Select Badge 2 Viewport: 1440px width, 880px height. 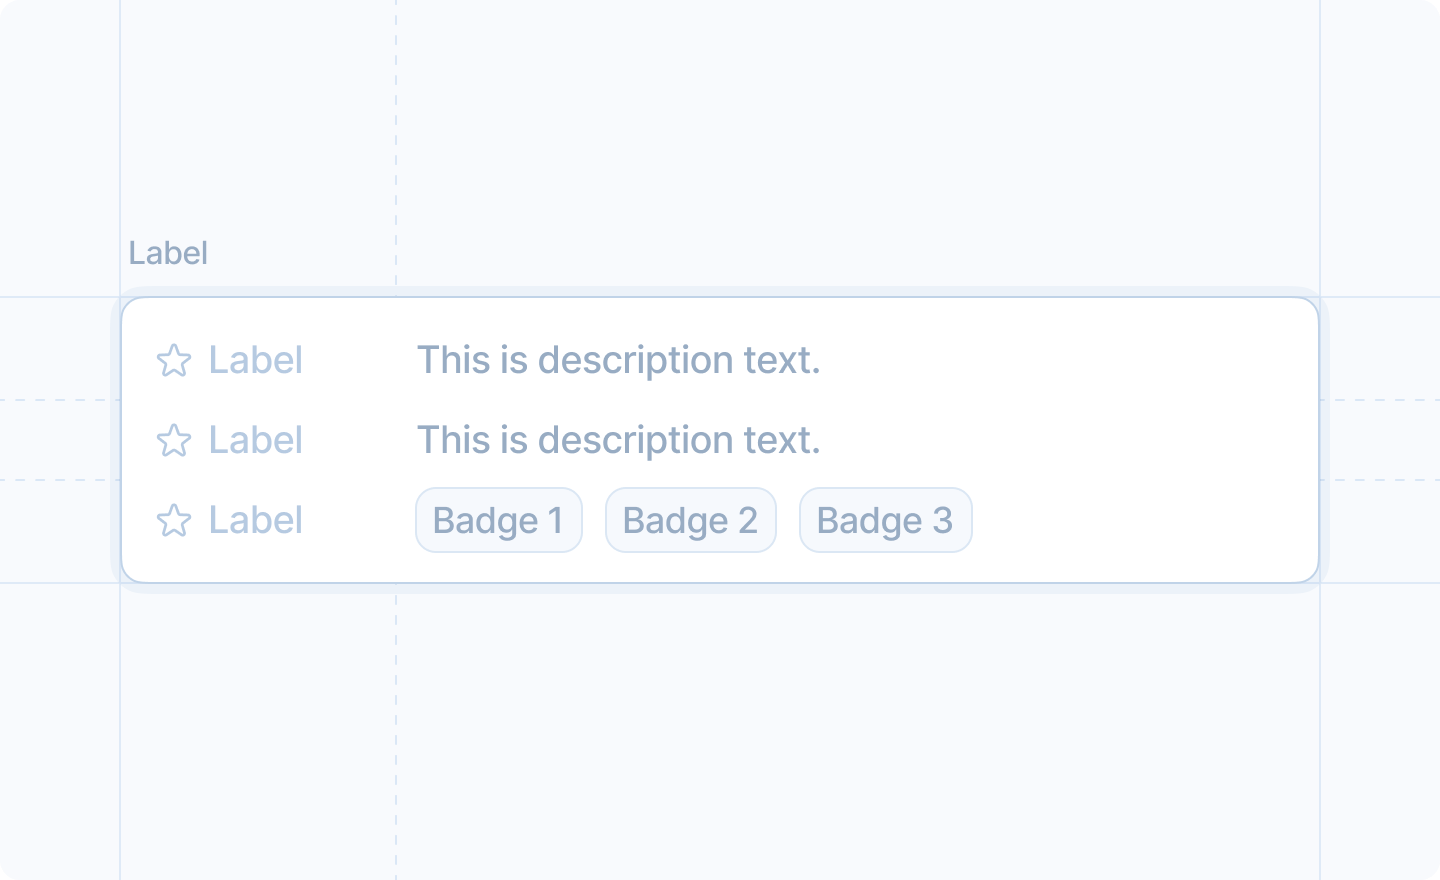(690, 521)
